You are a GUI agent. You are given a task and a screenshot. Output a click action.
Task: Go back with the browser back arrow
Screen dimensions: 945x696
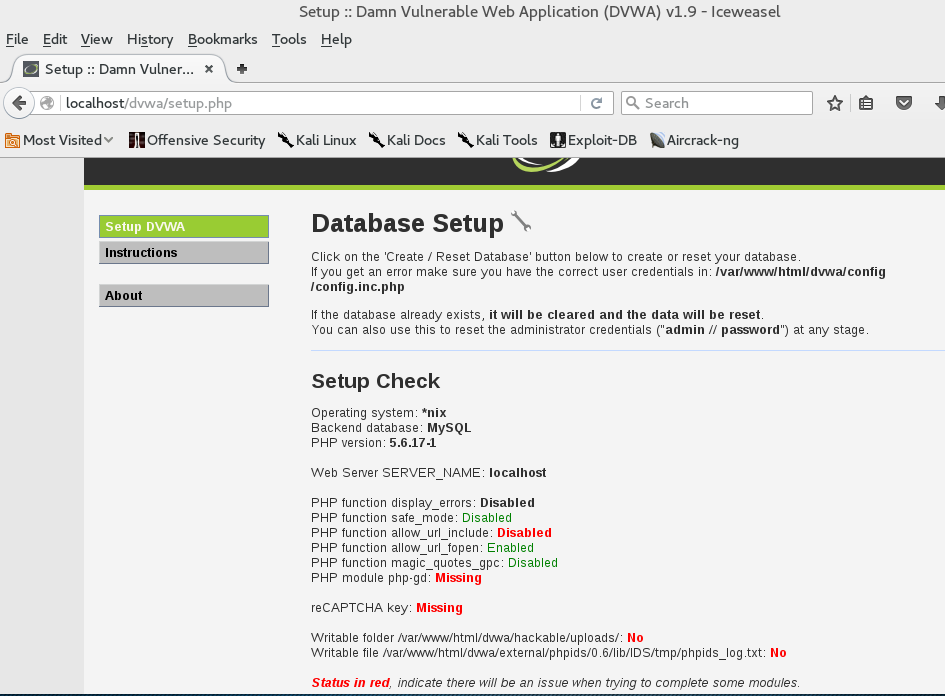19,104
